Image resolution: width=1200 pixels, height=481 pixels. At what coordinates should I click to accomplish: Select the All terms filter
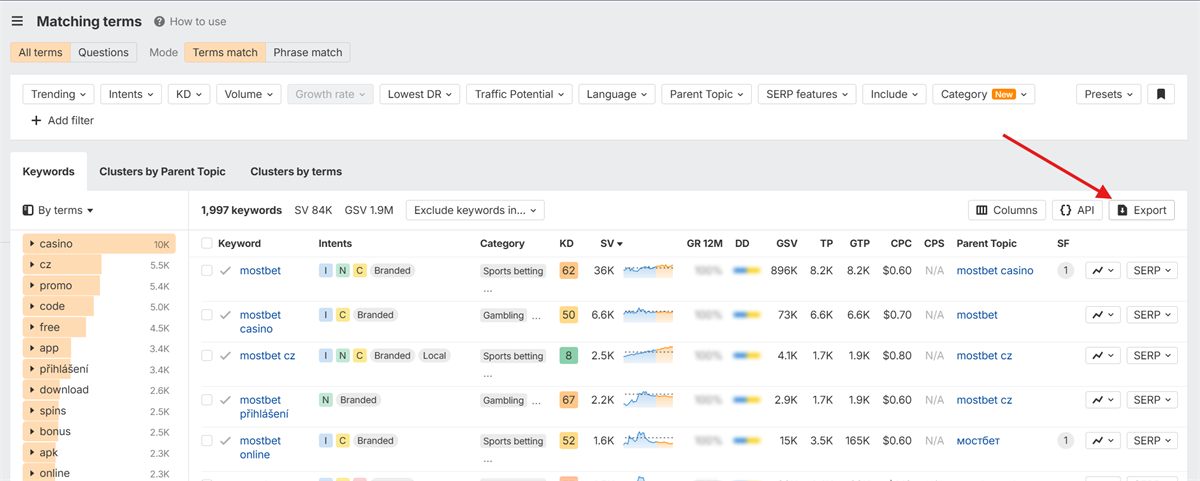click(40, 52)
